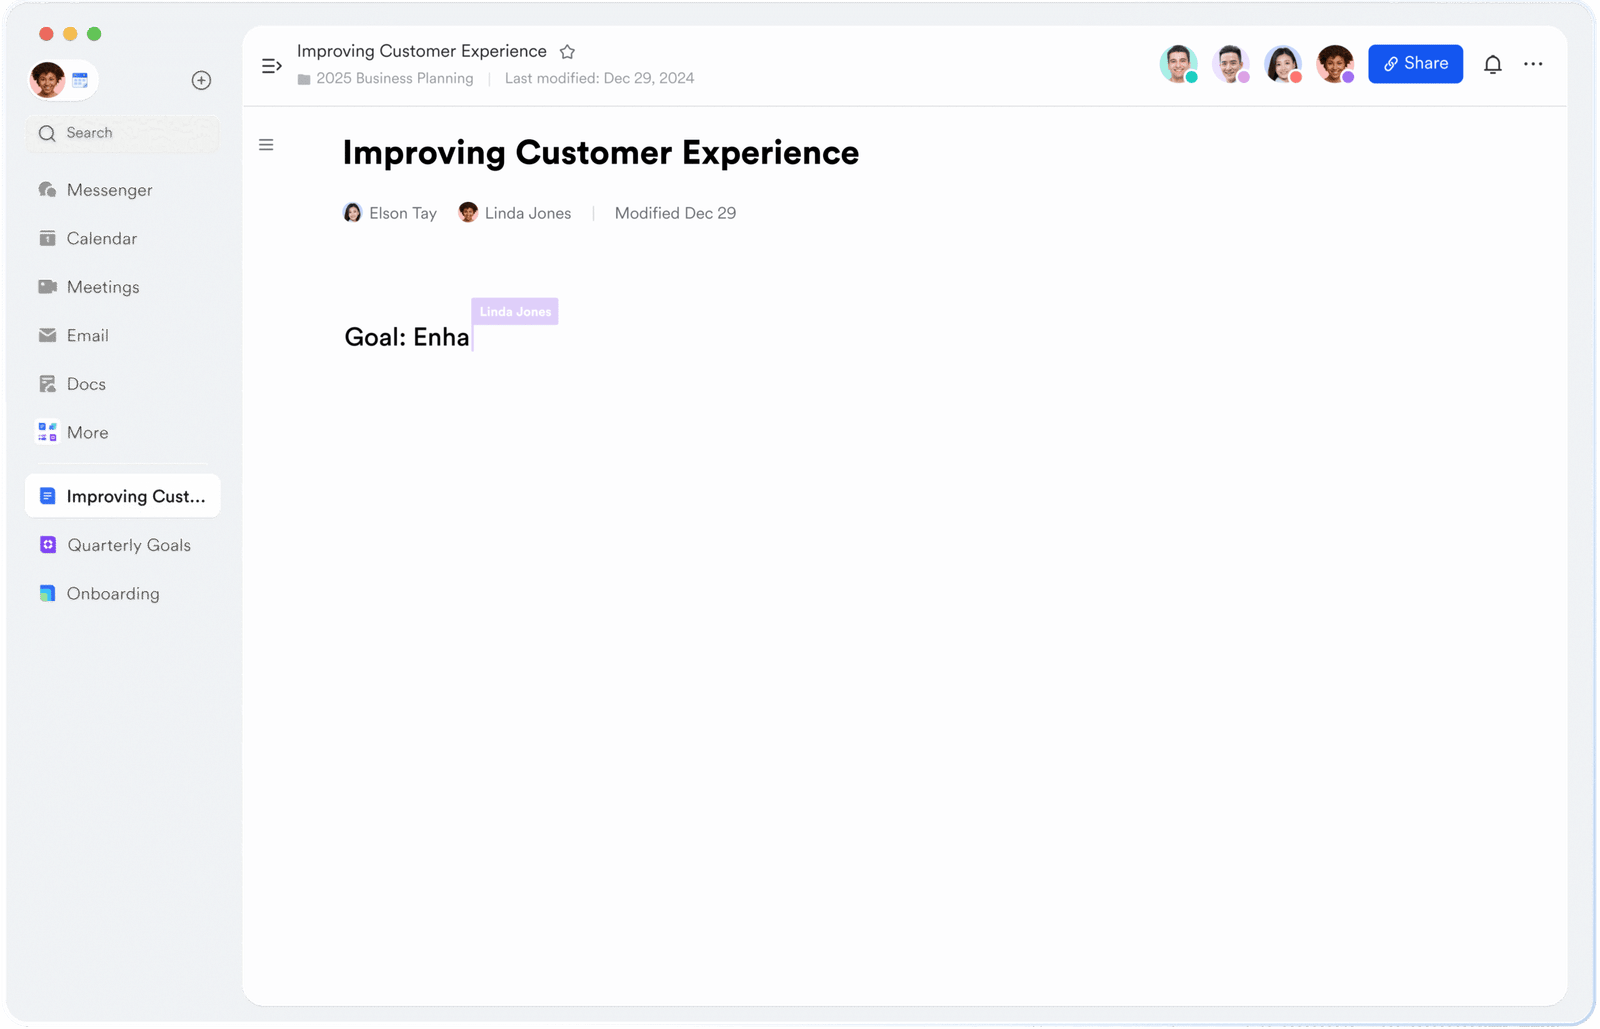Star the Improving Customer Experience document
The image size is (1600, 1029).
tap(567, 52)
